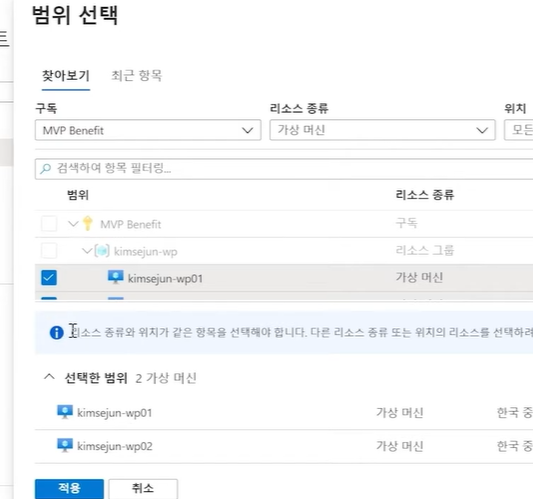The width and height of the screenshot is (533, 499).
Task: Click the 리소스 그룹 type cell
Action: tap(425, 251)
